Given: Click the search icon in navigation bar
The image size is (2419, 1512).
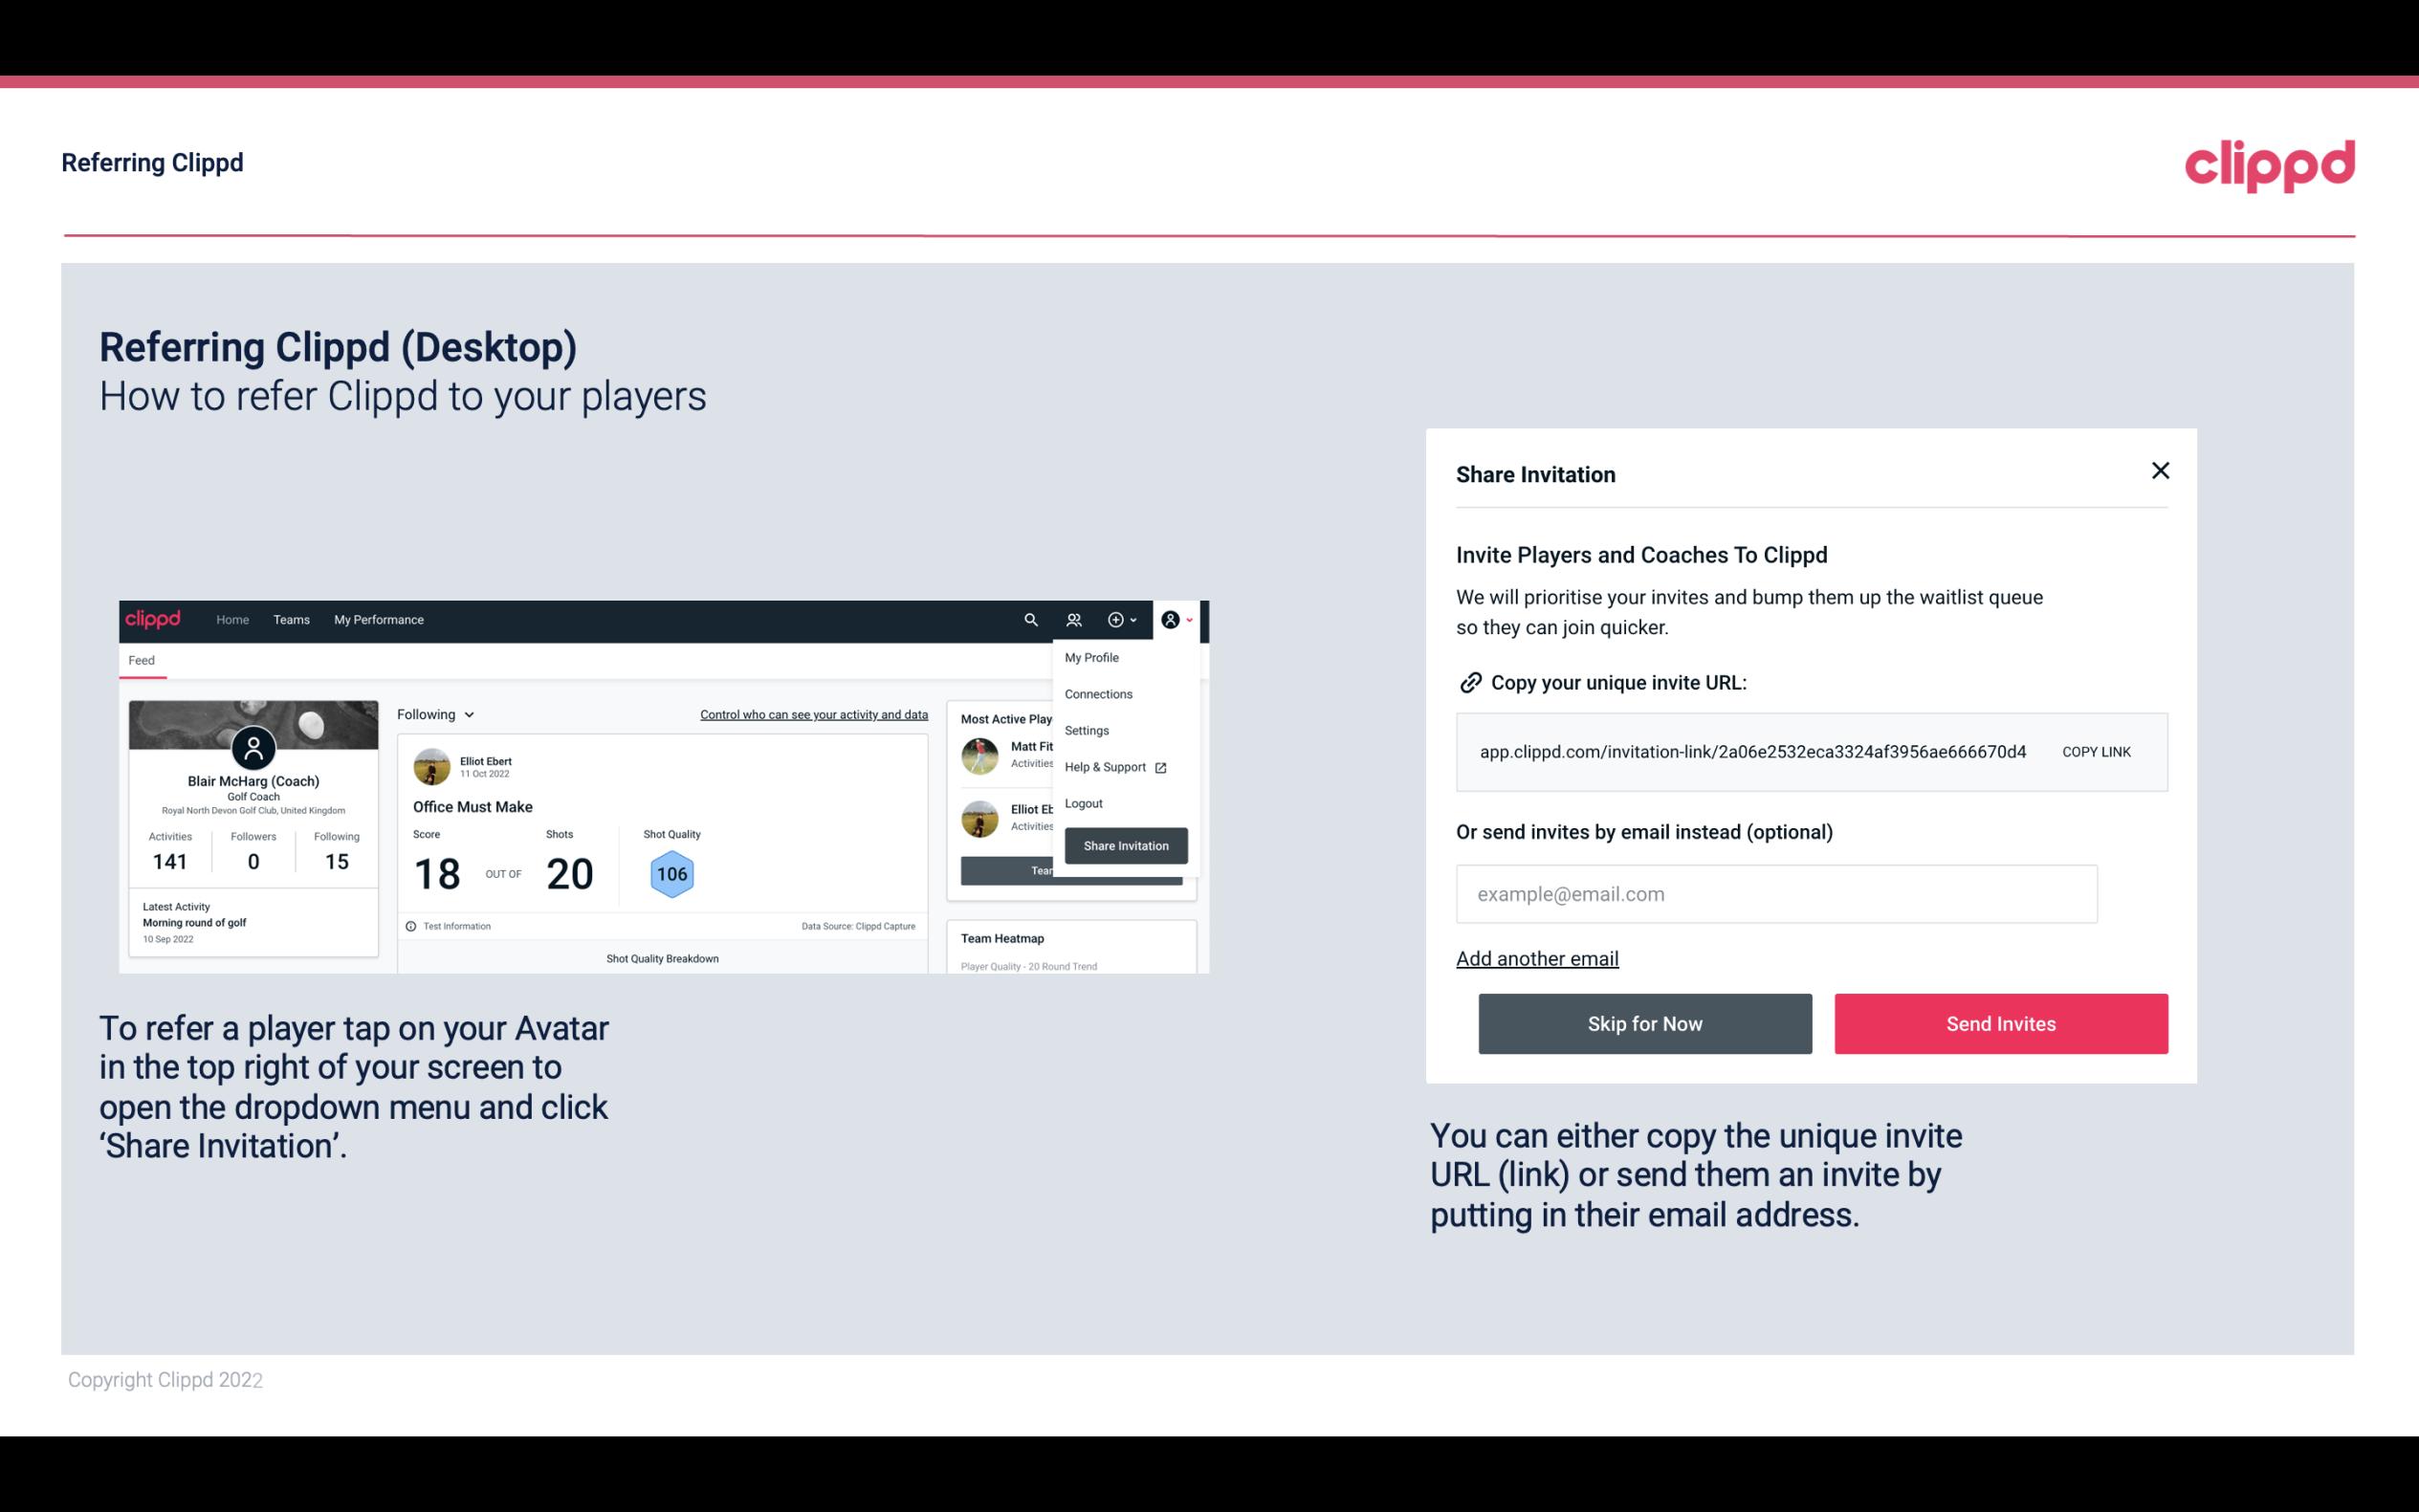Looking at the screenshot, I should point(1027,619).
